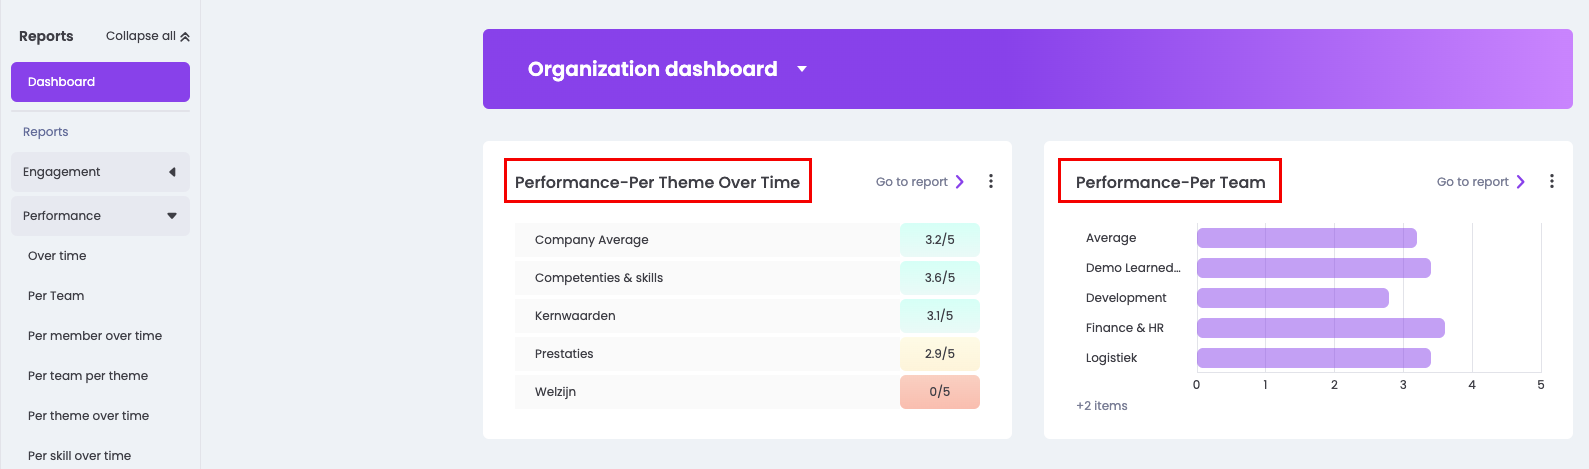Open the Over time report
The height and width of the screenshot is (469, 1589).
tap(57, 256)
